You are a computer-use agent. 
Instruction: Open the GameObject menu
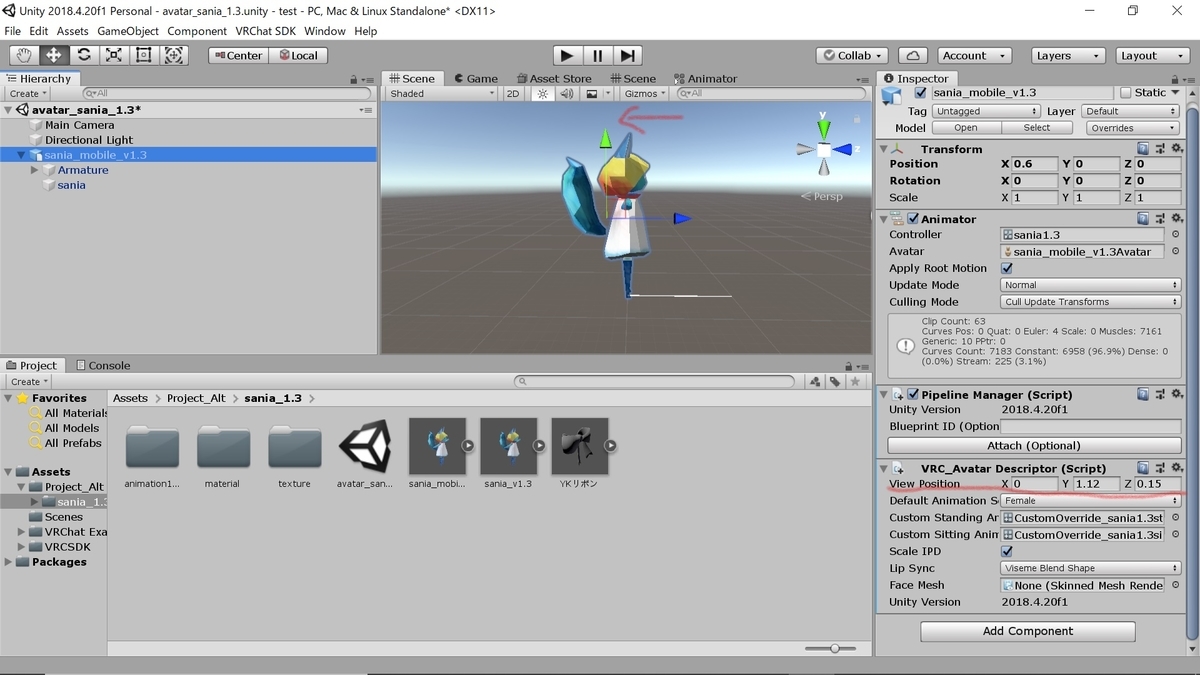(128, 31)
